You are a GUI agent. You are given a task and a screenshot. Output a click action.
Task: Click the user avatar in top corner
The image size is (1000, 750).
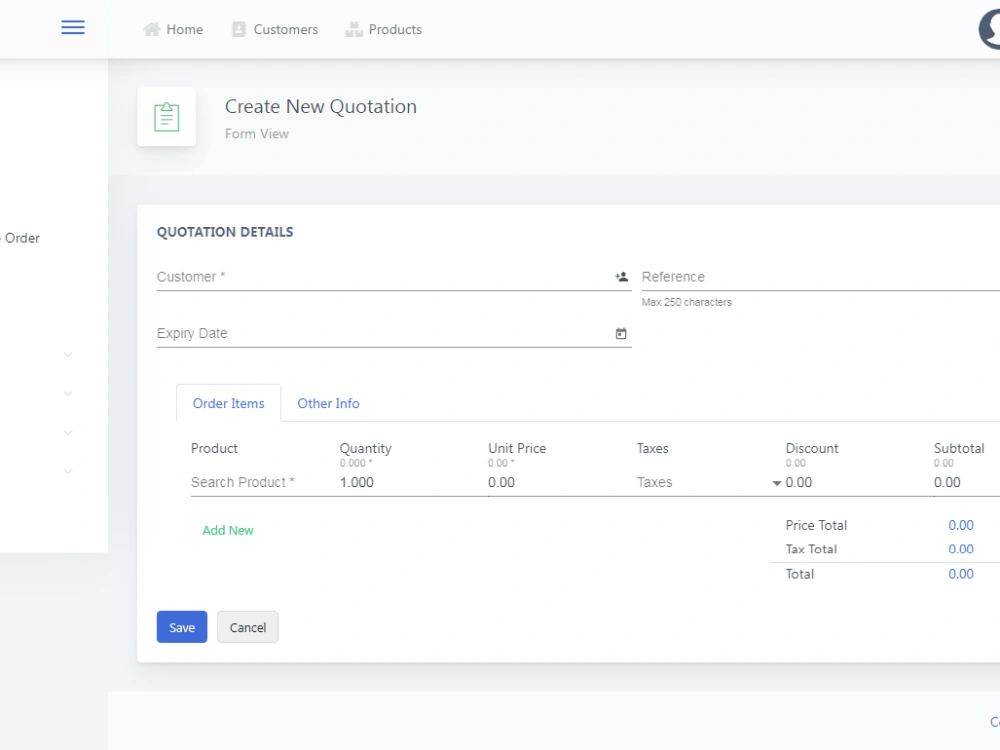click(990, 29)
